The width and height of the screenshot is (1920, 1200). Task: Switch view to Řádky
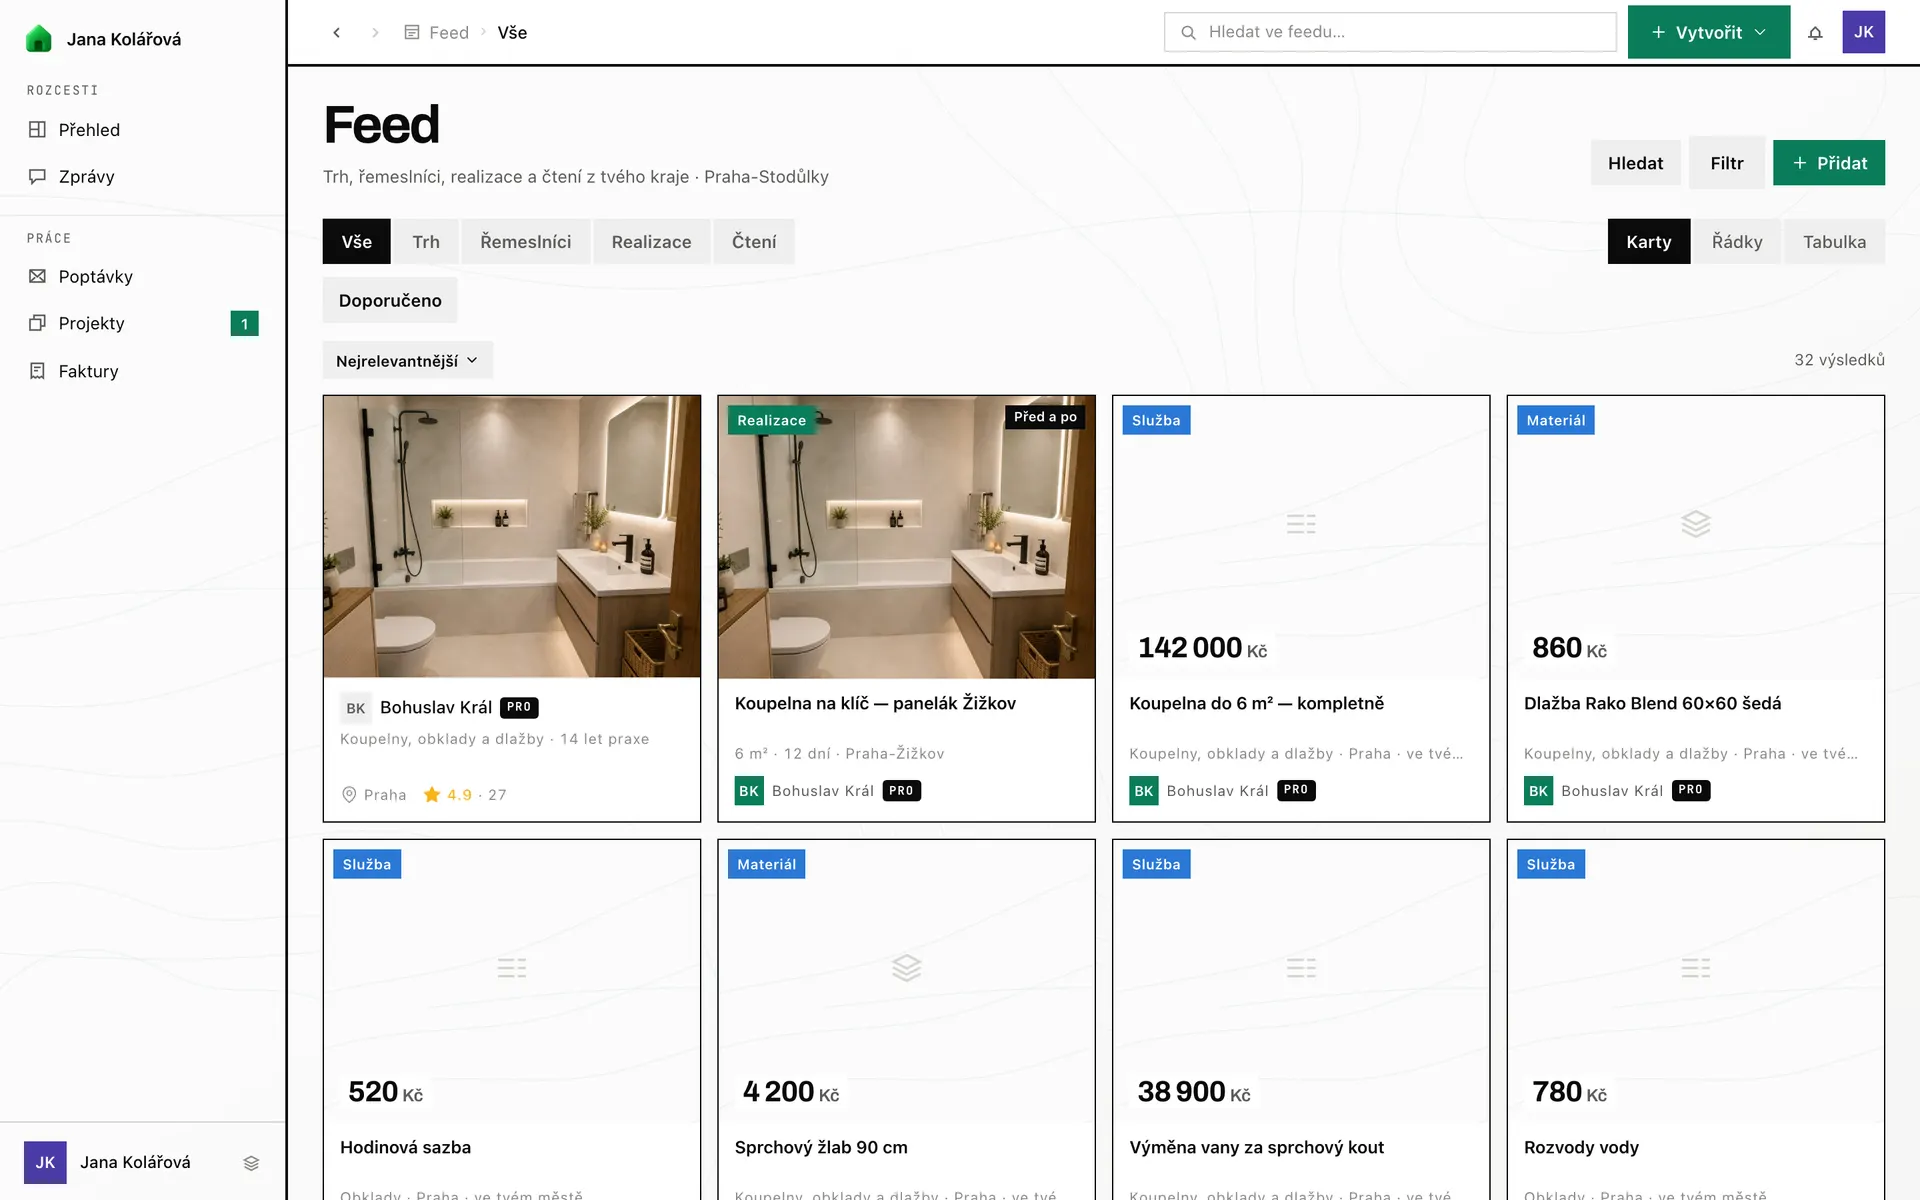point(1737,242)
